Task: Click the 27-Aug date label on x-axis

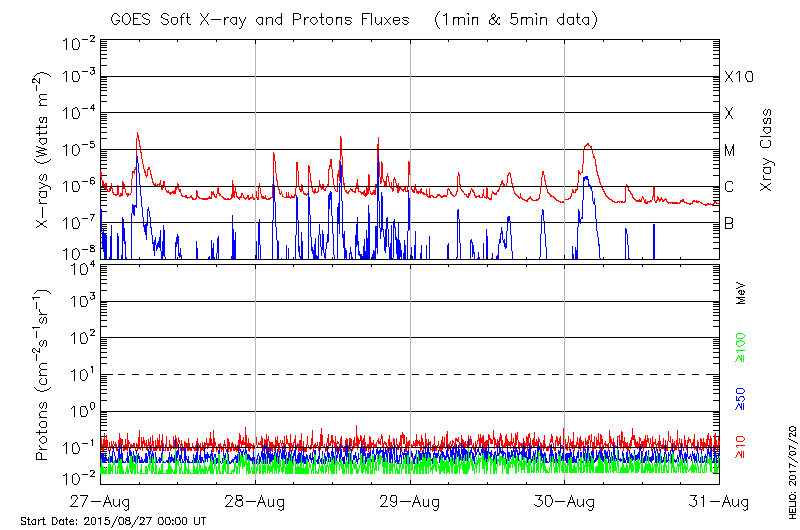Action: coord(100,502)
